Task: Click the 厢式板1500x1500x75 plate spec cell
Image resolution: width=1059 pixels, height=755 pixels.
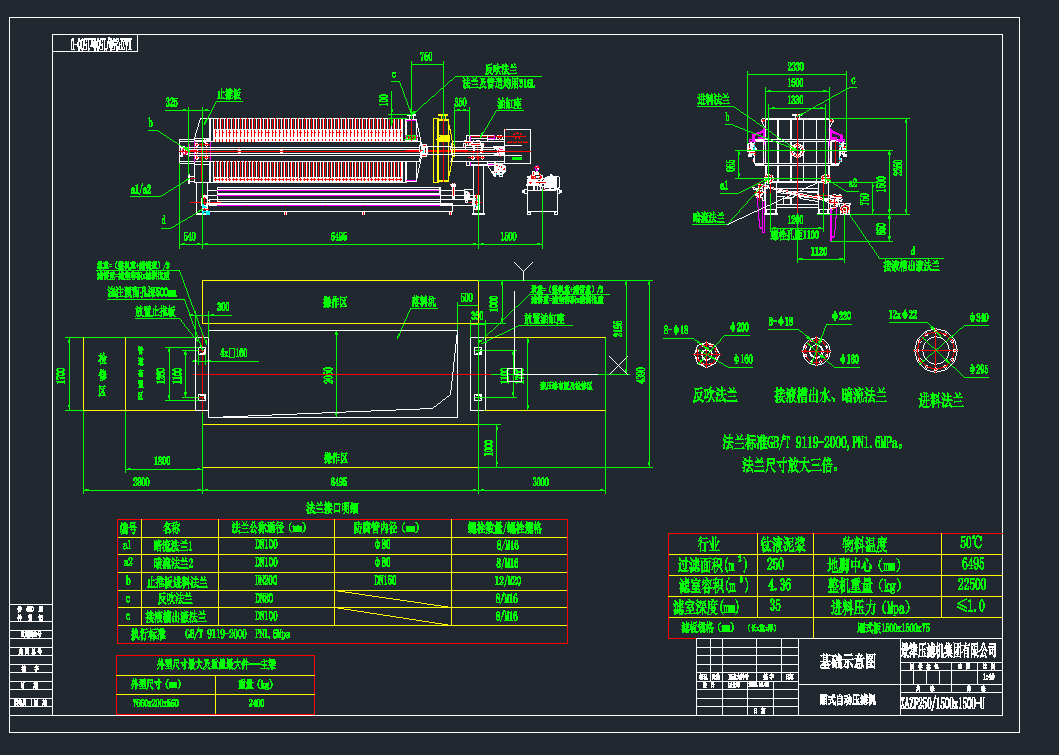Action: tap(895, 626)
